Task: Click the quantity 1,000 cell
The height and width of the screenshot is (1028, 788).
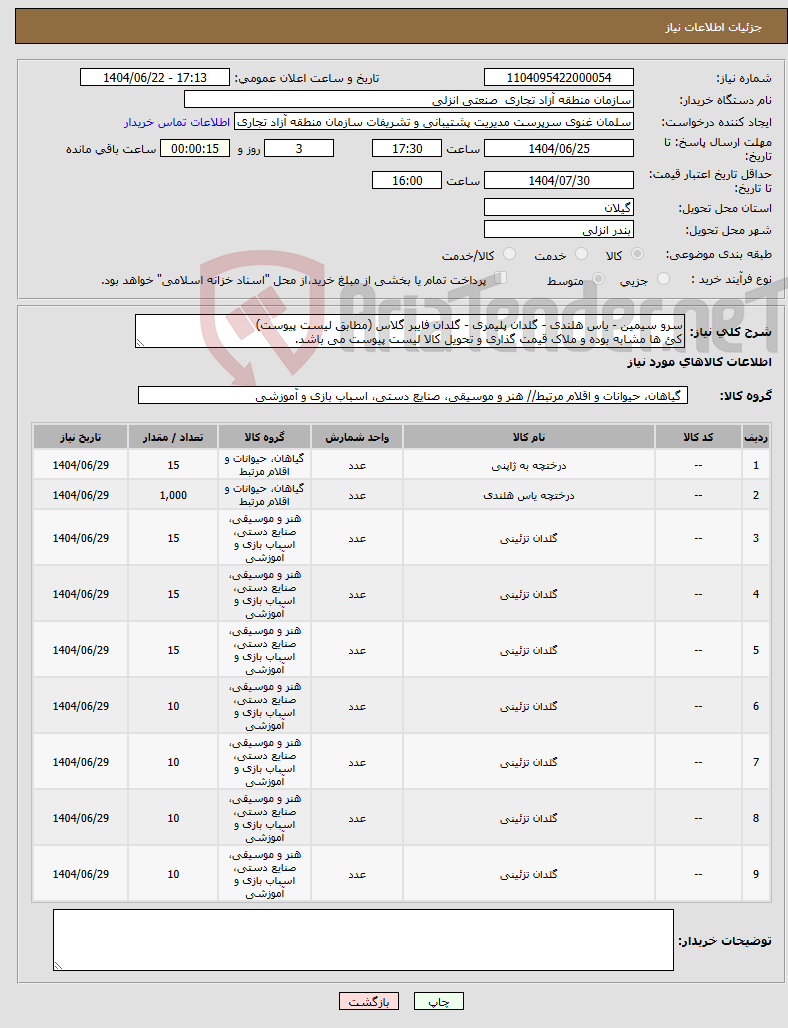Action: [173, 496]
